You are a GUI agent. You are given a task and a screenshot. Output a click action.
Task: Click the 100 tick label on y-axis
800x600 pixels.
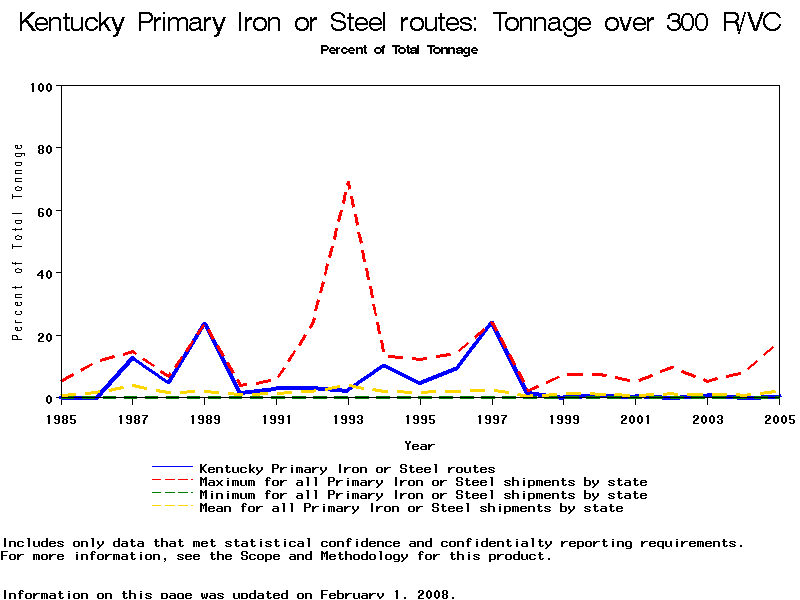click(x=41, y=87)
